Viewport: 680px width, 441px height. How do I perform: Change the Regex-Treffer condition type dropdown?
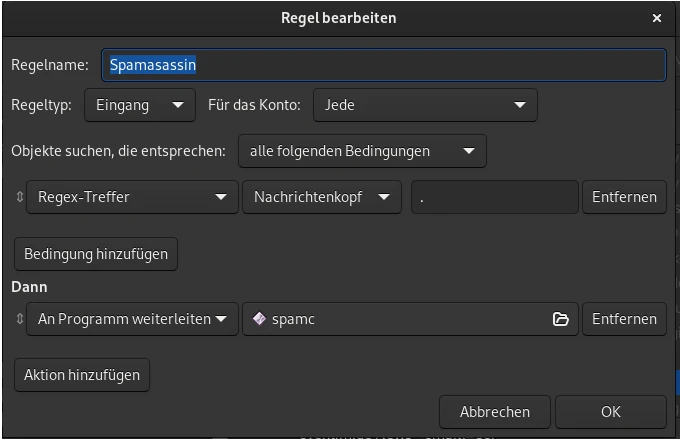coord(132,197)
